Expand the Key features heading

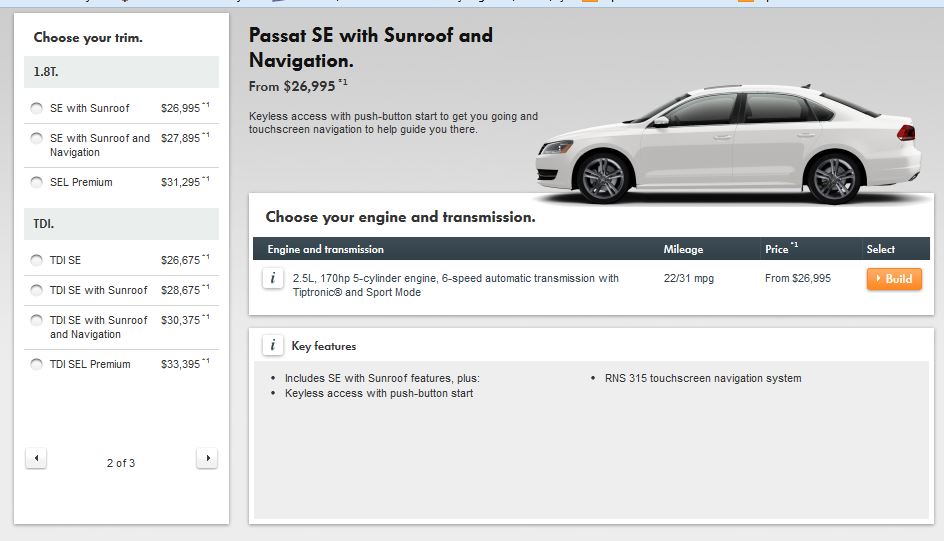[x=324, y=346]
